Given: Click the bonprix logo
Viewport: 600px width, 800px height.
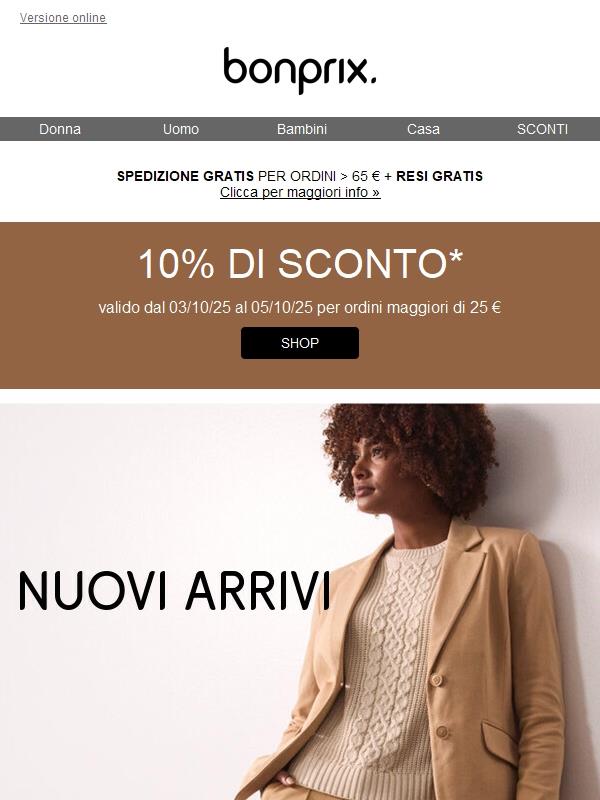Looking at the screenshot, I should pos(300,70).
